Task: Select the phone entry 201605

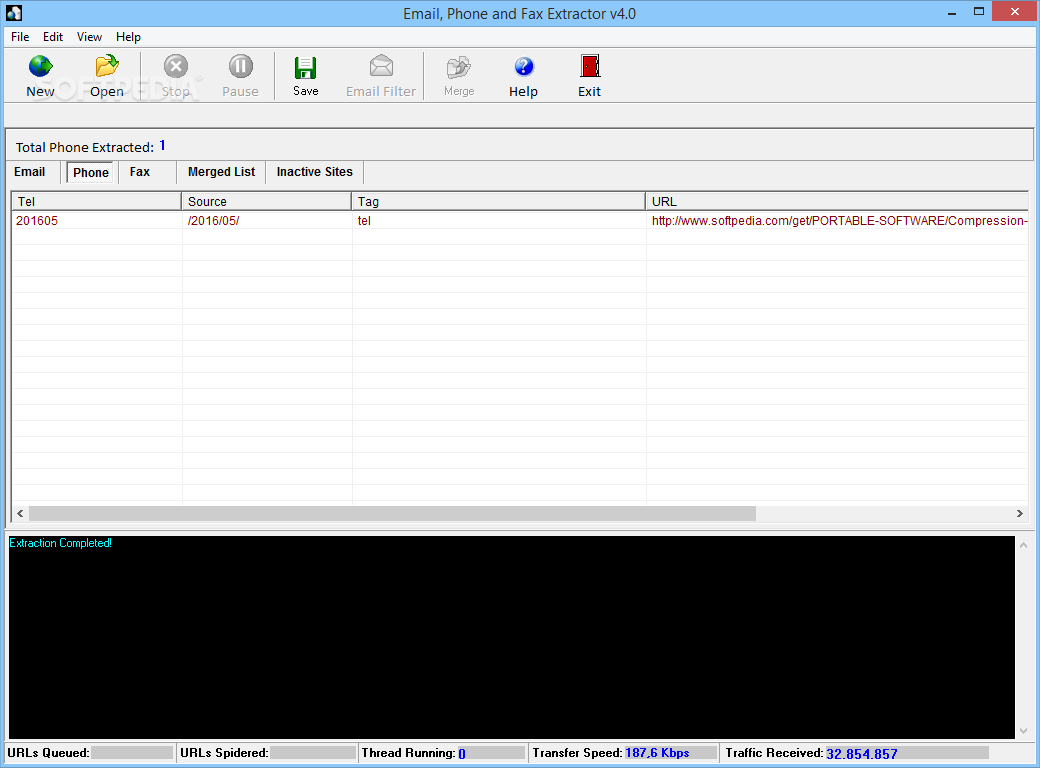Action: [x=37, y=221]
